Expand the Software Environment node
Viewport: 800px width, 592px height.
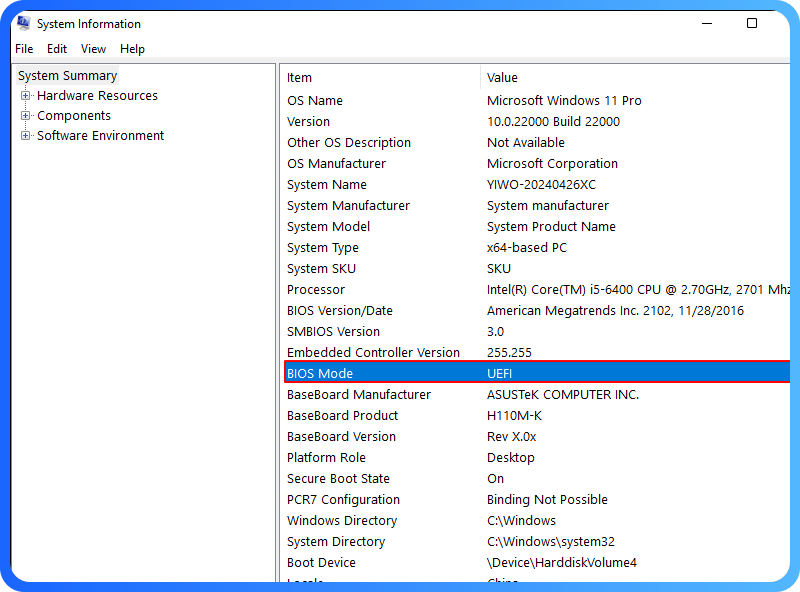[x=25, y=135]
